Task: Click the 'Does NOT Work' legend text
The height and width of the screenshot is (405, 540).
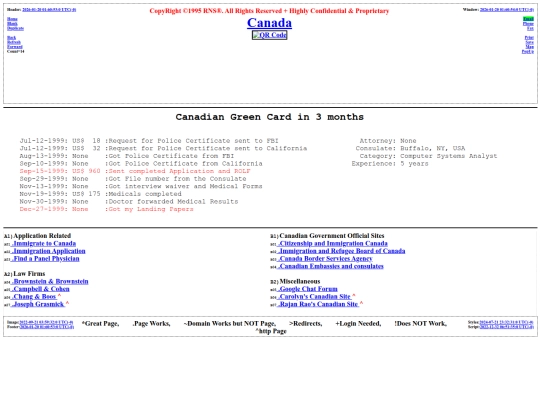Action: [x=420, y=323]
